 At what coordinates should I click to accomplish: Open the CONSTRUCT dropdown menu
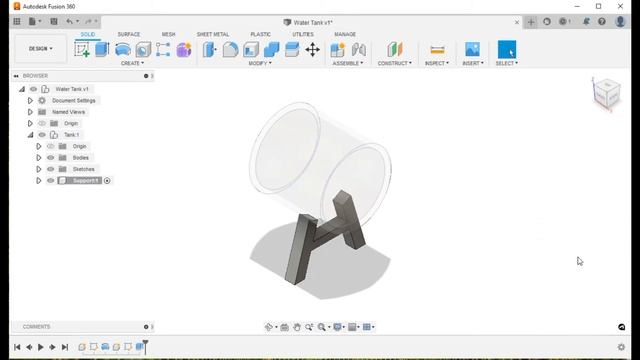(395, 63)
